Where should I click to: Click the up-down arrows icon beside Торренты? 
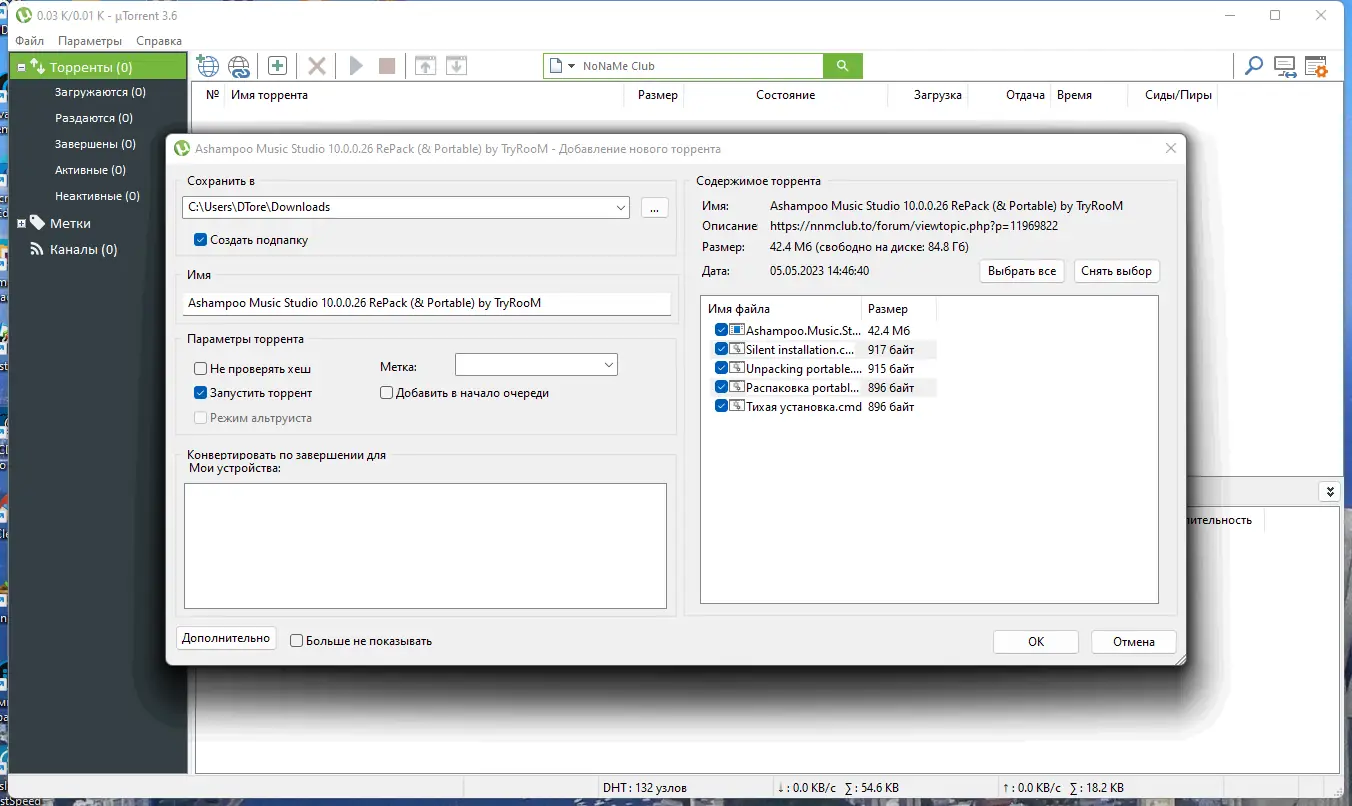(x=38, y=67)
